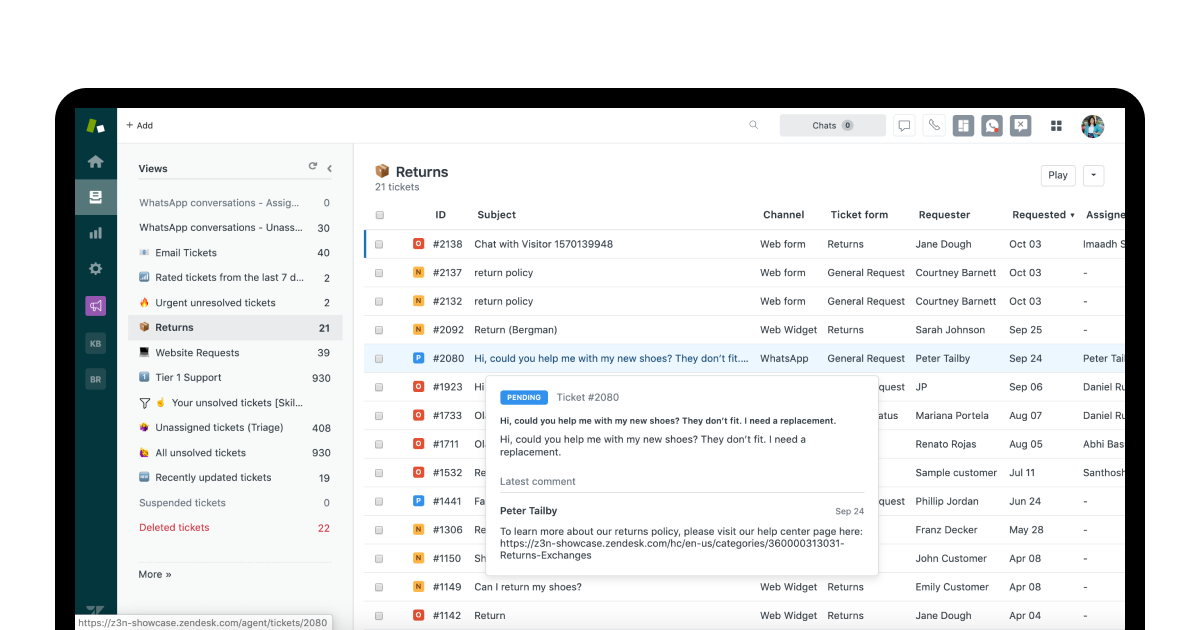Open the chat messaging icon with red notification dot
This screenshot has width=1200, height=630.
(991, 125)
